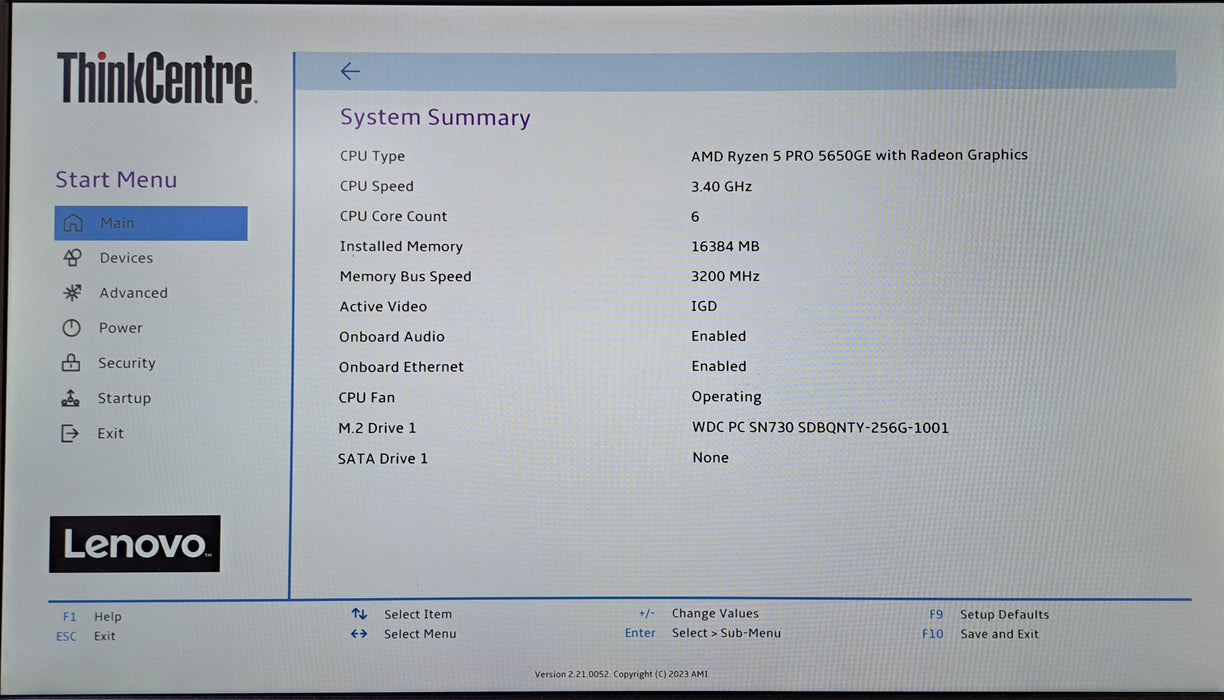
Task: Click the Security padlock icon
Action: click(71, 363)
